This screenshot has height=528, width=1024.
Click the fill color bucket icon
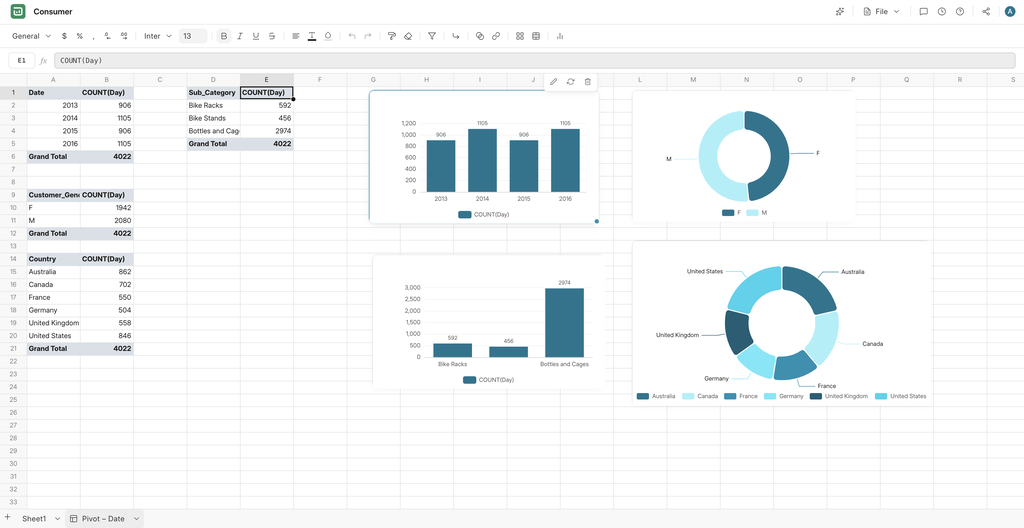coord(328,37)
